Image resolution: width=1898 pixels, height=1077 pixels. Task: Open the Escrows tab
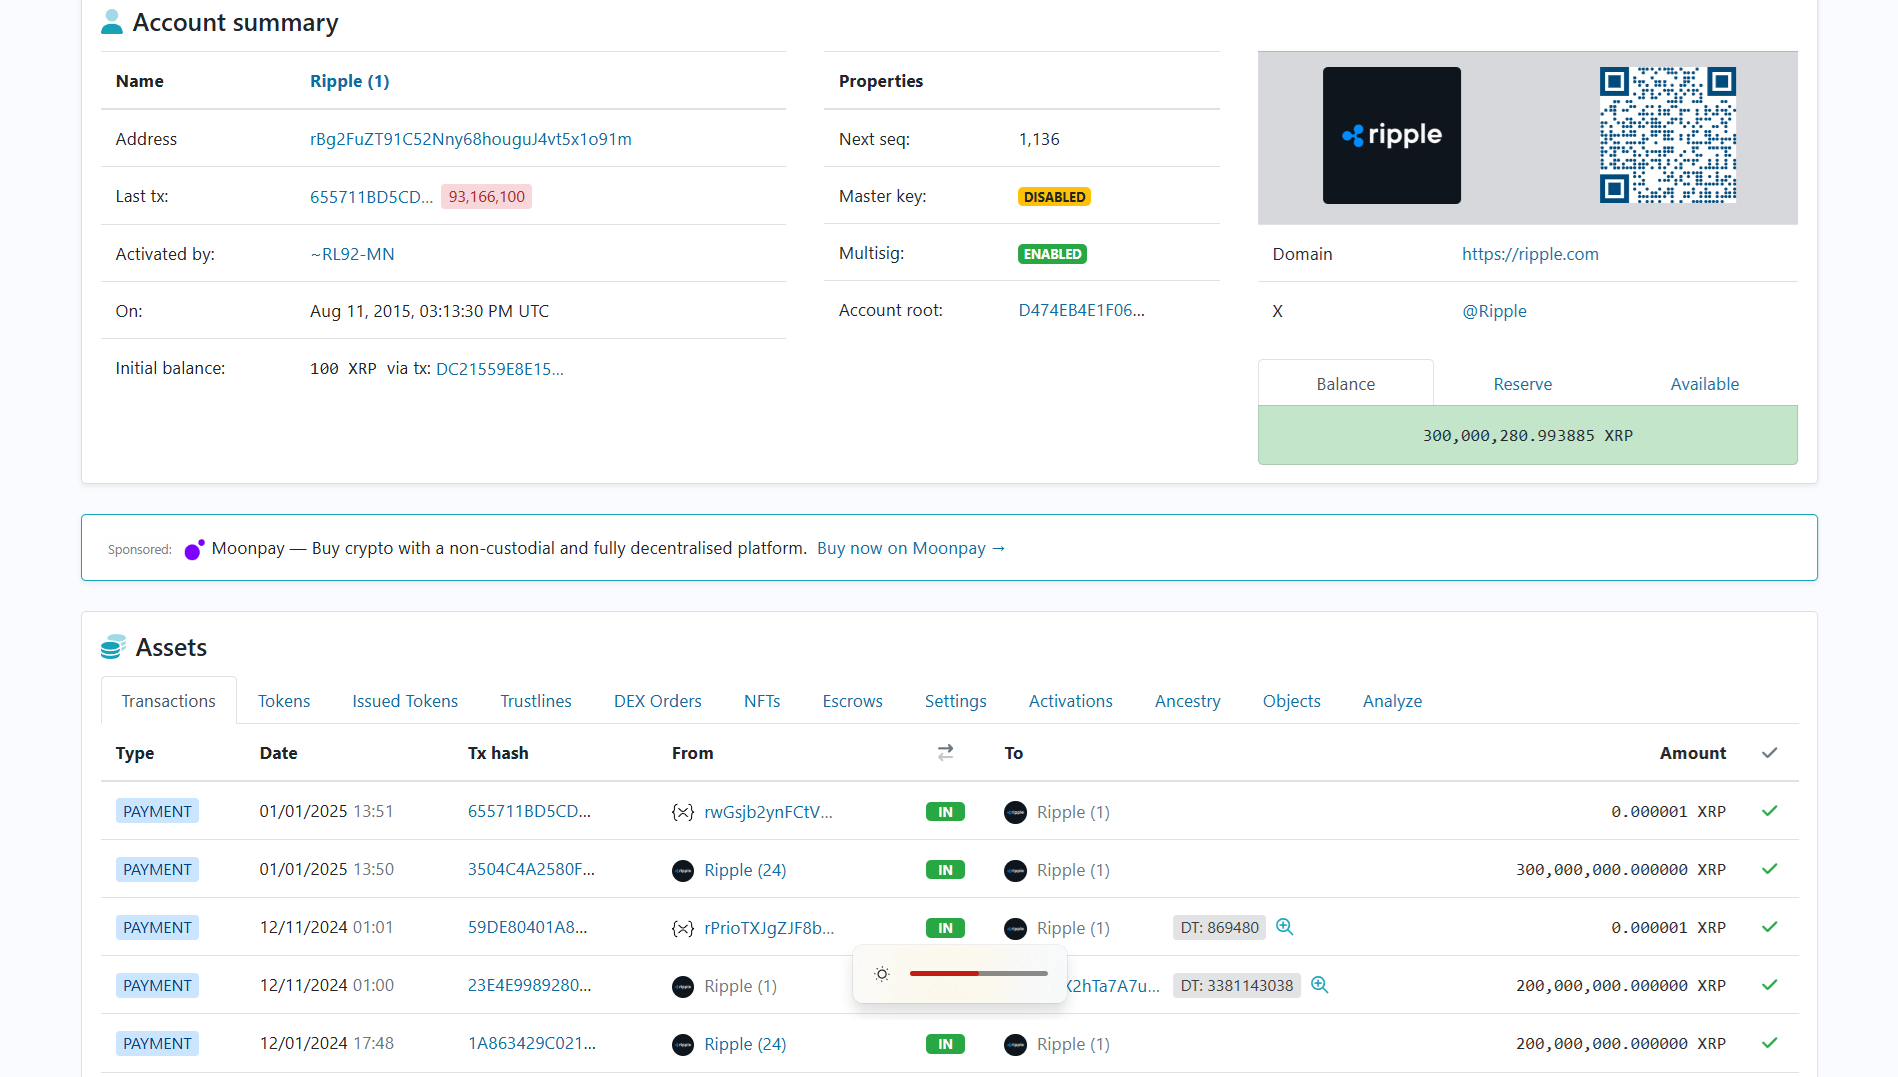(853, 701)
